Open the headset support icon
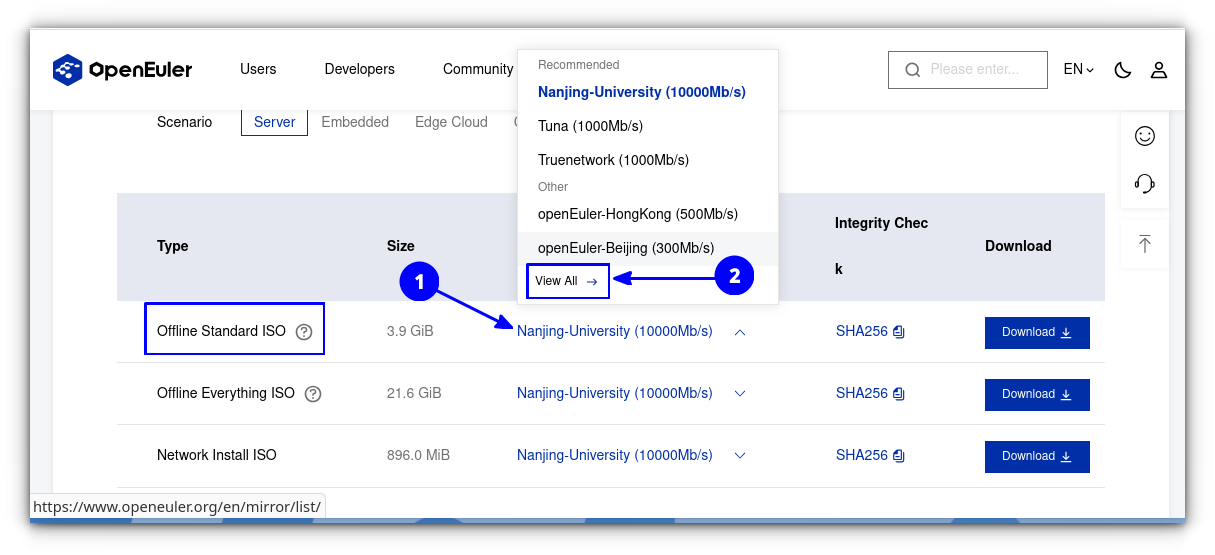The height and width of the screenshot is (555, 1215). pos(1145,184)
